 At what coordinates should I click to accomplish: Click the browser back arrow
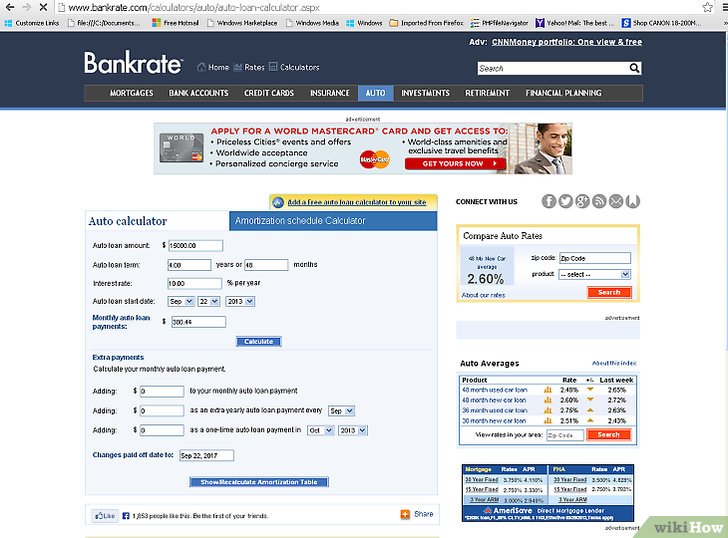point(10,7)
